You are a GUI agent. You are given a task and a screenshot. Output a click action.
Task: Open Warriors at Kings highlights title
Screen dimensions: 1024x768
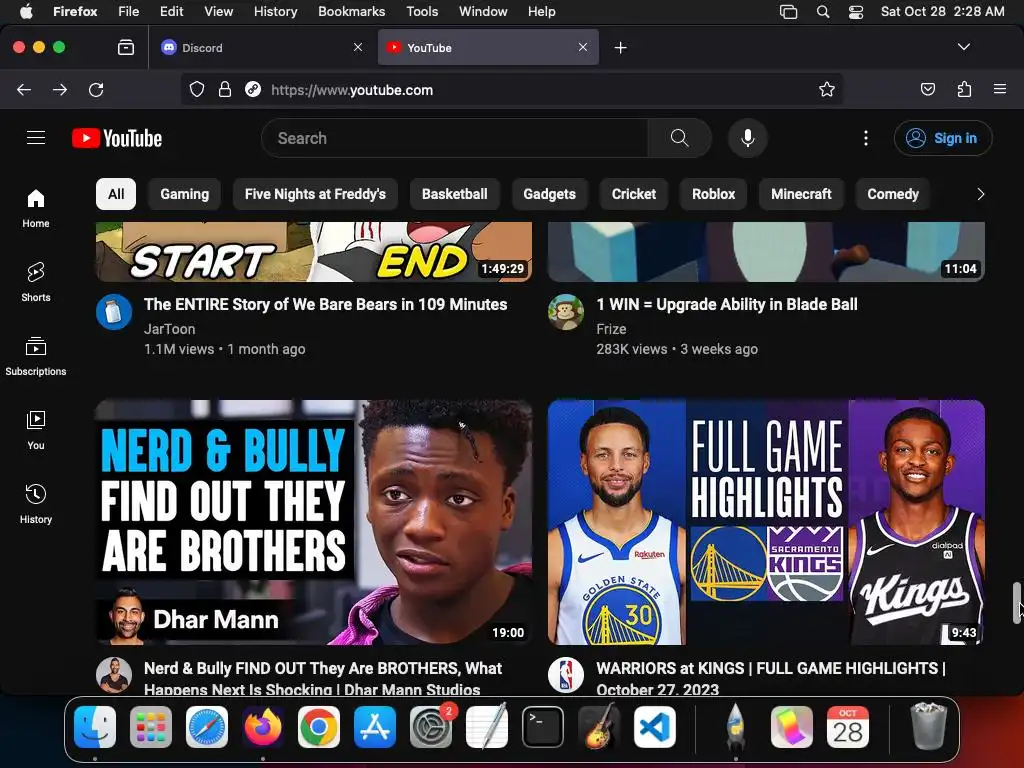tap(771, 679)
